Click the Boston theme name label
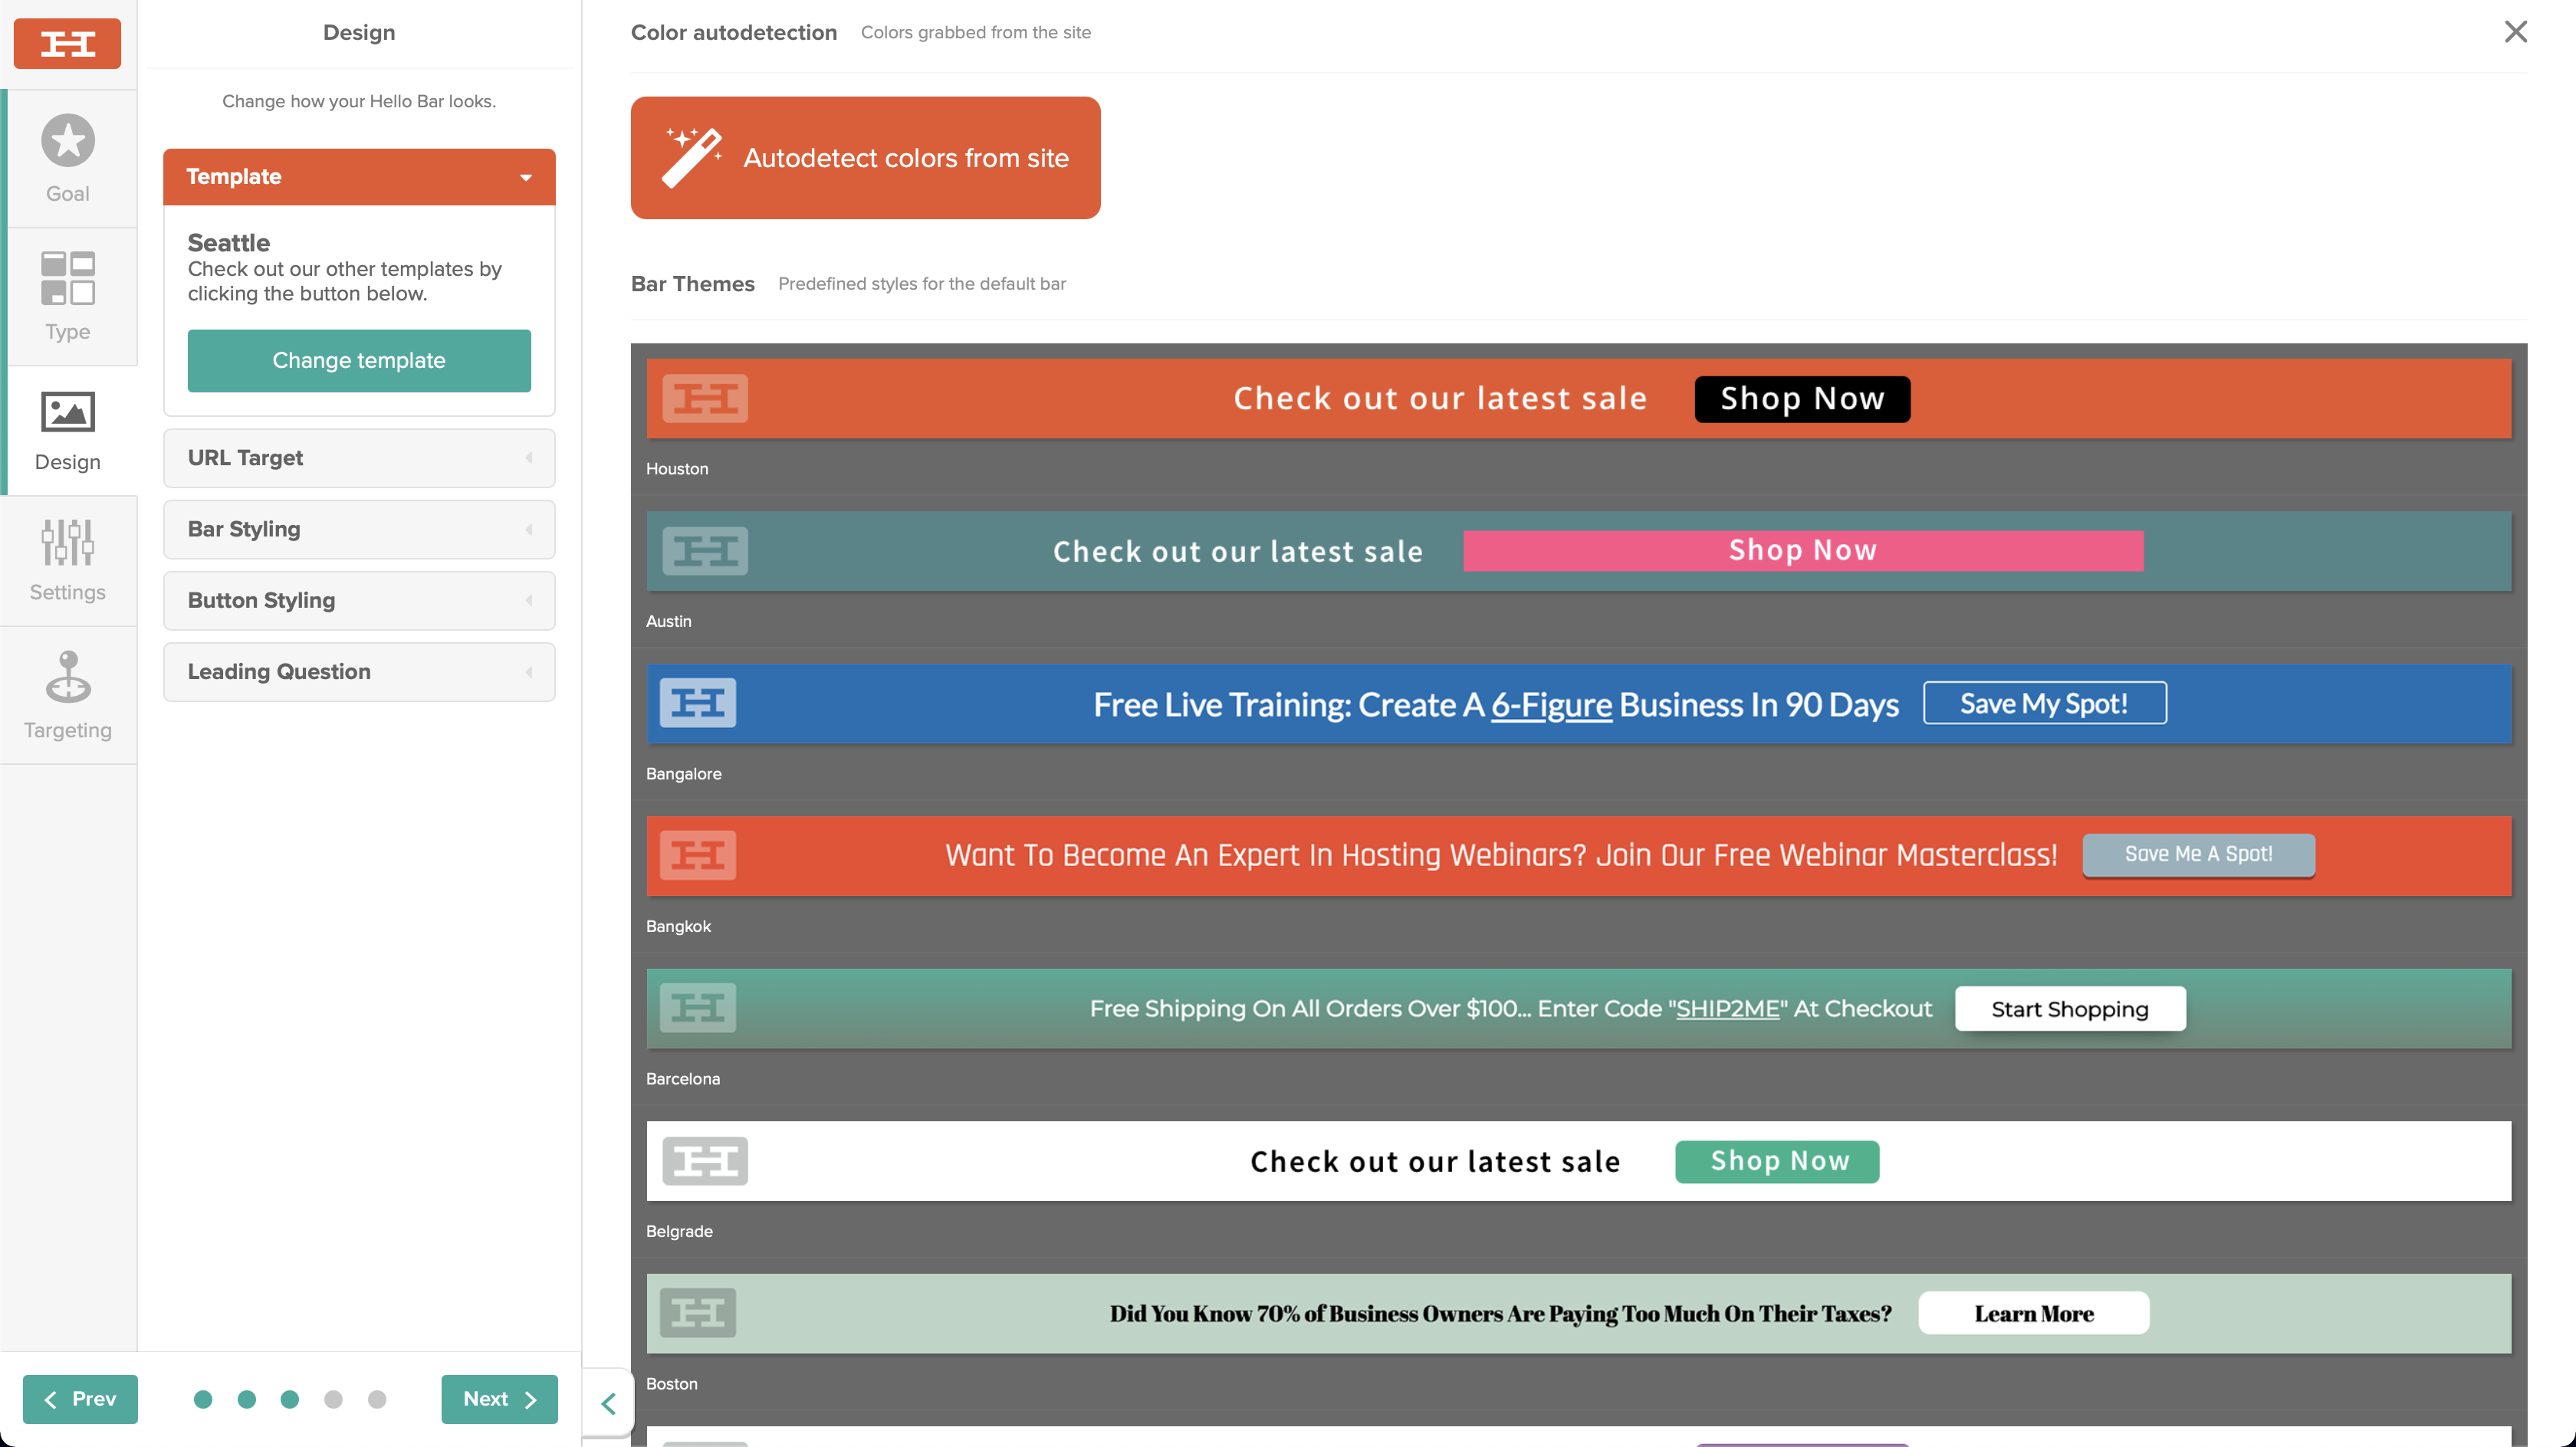The height and width of the screenshot is (1447, 2576). [x=672, y=1384]
